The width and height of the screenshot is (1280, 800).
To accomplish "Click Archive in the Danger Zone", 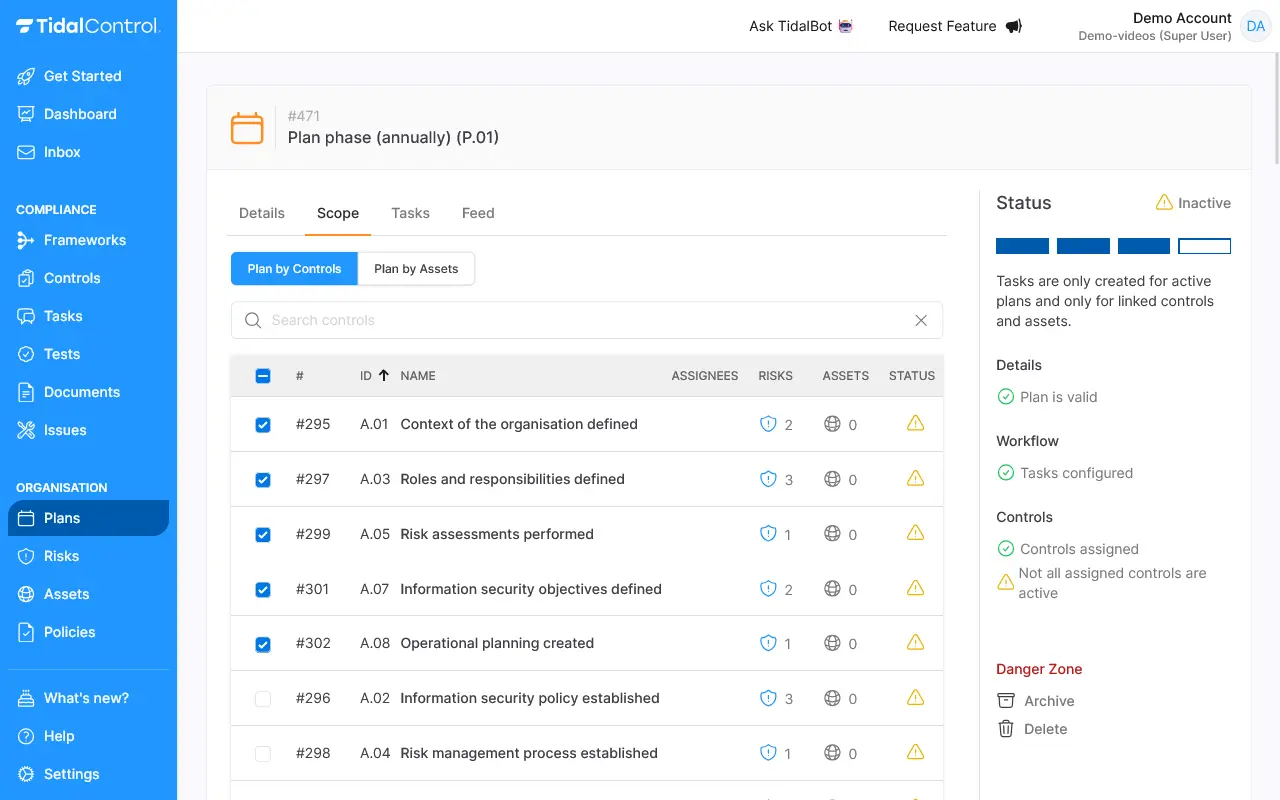I will pos(1036,701).
